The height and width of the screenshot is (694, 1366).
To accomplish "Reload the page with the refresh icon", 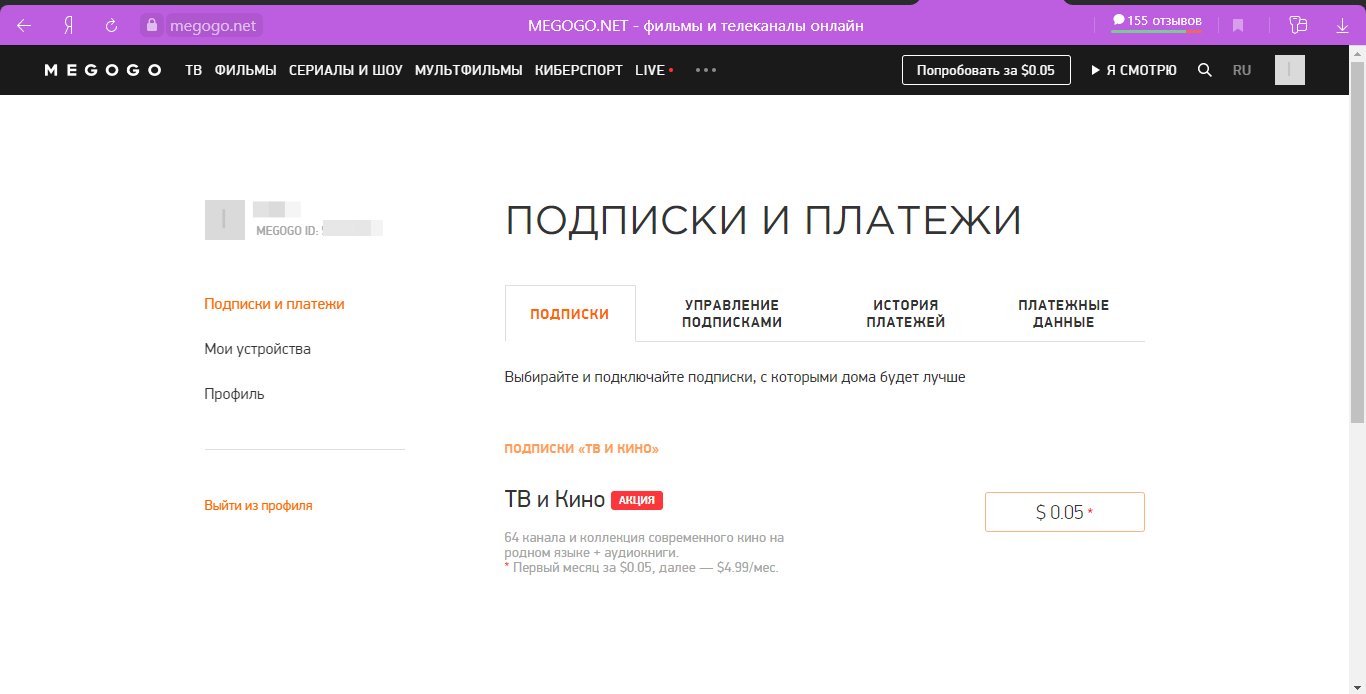I will (x=112, y=26).
